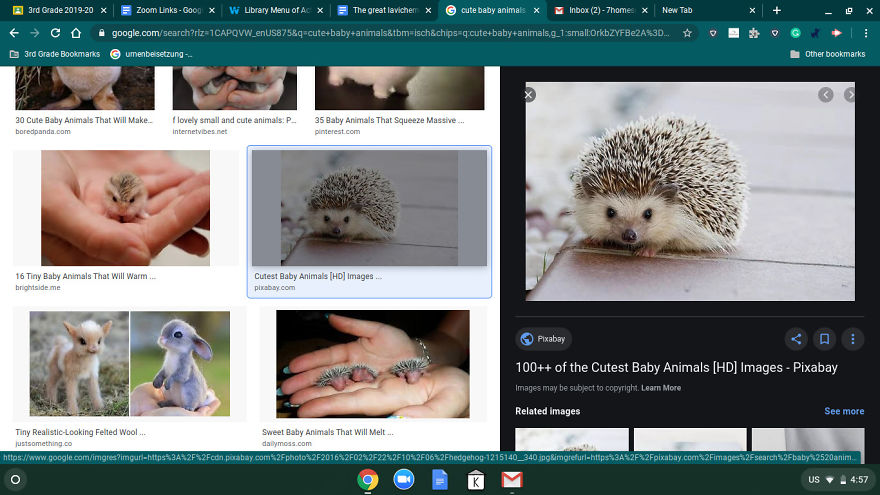Switch to the Inbox (2) tab
The width and height of the screenshot is (880, 495).
click(x=595, y=10)
